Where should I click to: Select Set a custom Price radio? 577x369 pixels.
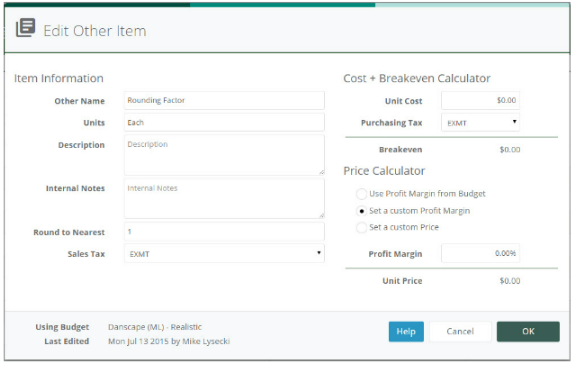click(x=361, y=227)
